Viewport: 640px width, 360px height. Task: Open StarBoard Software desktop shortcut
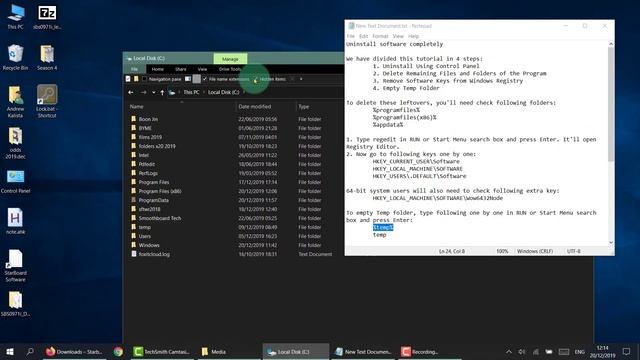point(16,265)
